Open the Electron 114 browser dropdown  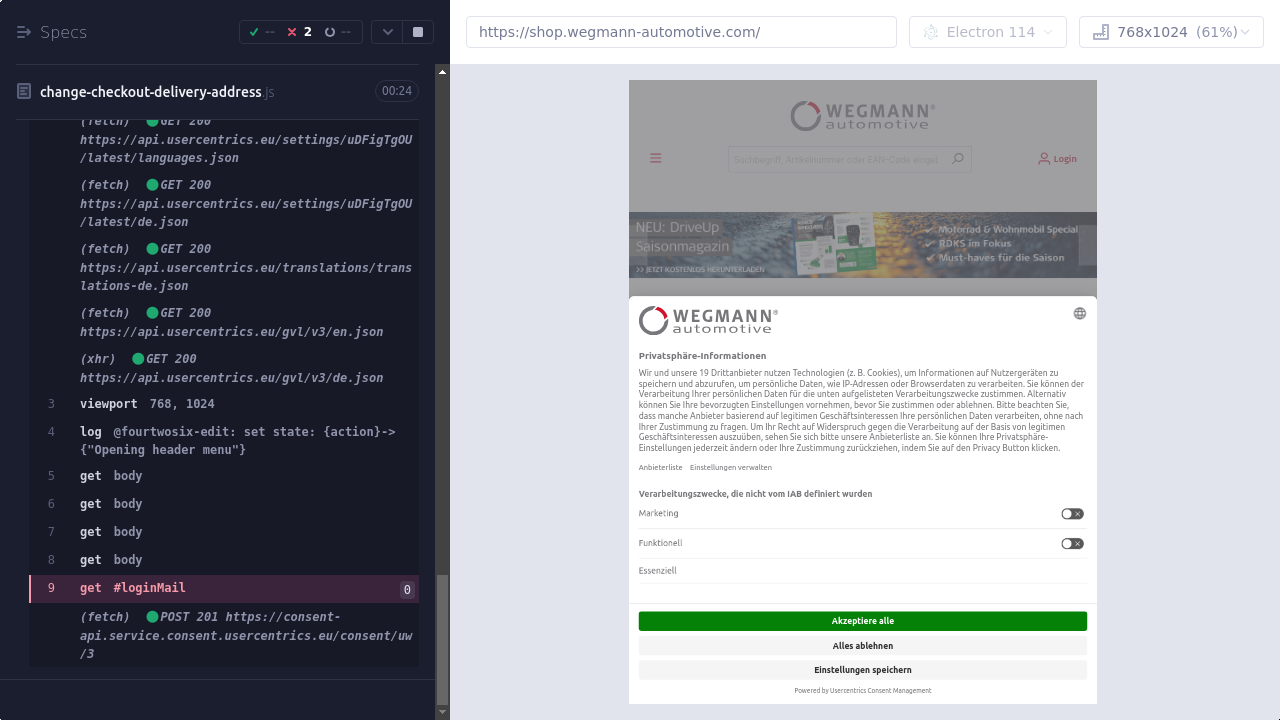[x=987, y=32]
